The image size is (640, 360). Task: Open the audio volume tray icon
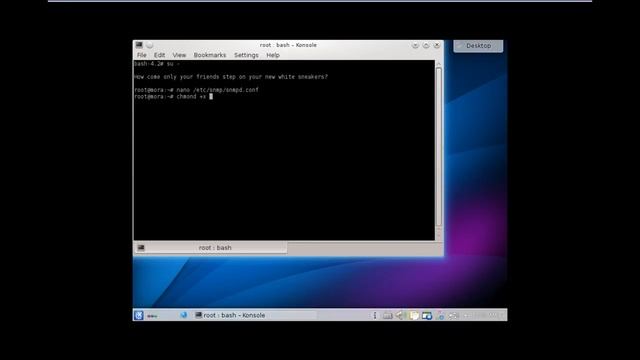[x=400, y=315]
